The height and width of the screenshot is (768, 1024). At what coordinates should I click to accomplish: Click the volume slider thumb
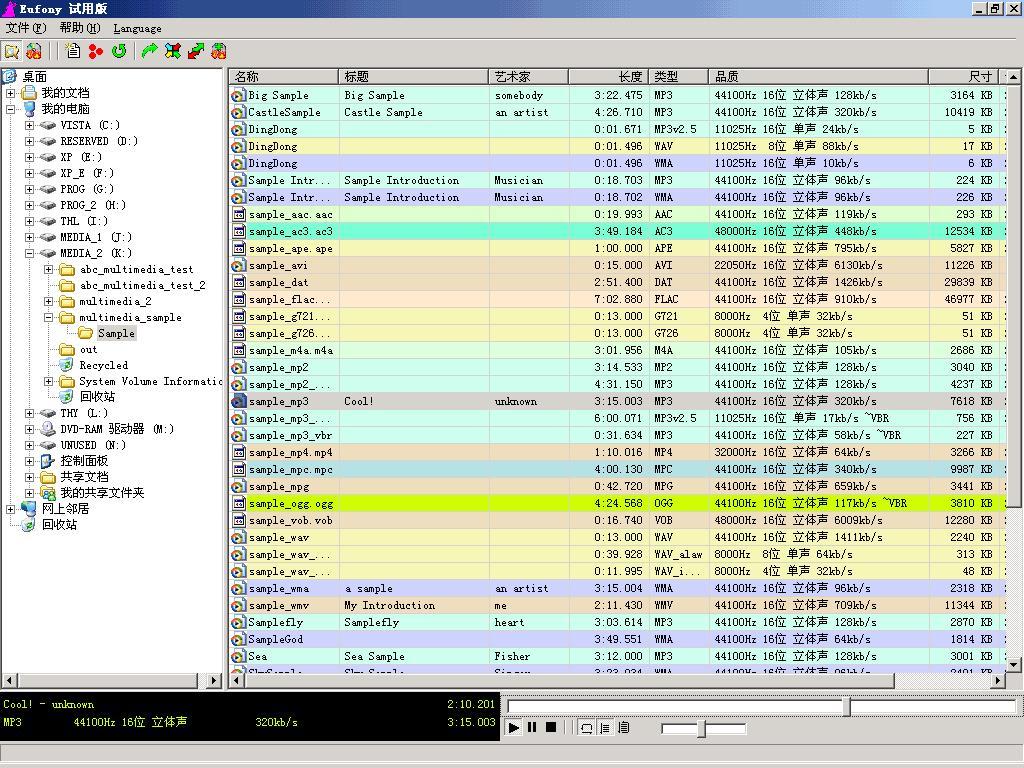[701, 728]
